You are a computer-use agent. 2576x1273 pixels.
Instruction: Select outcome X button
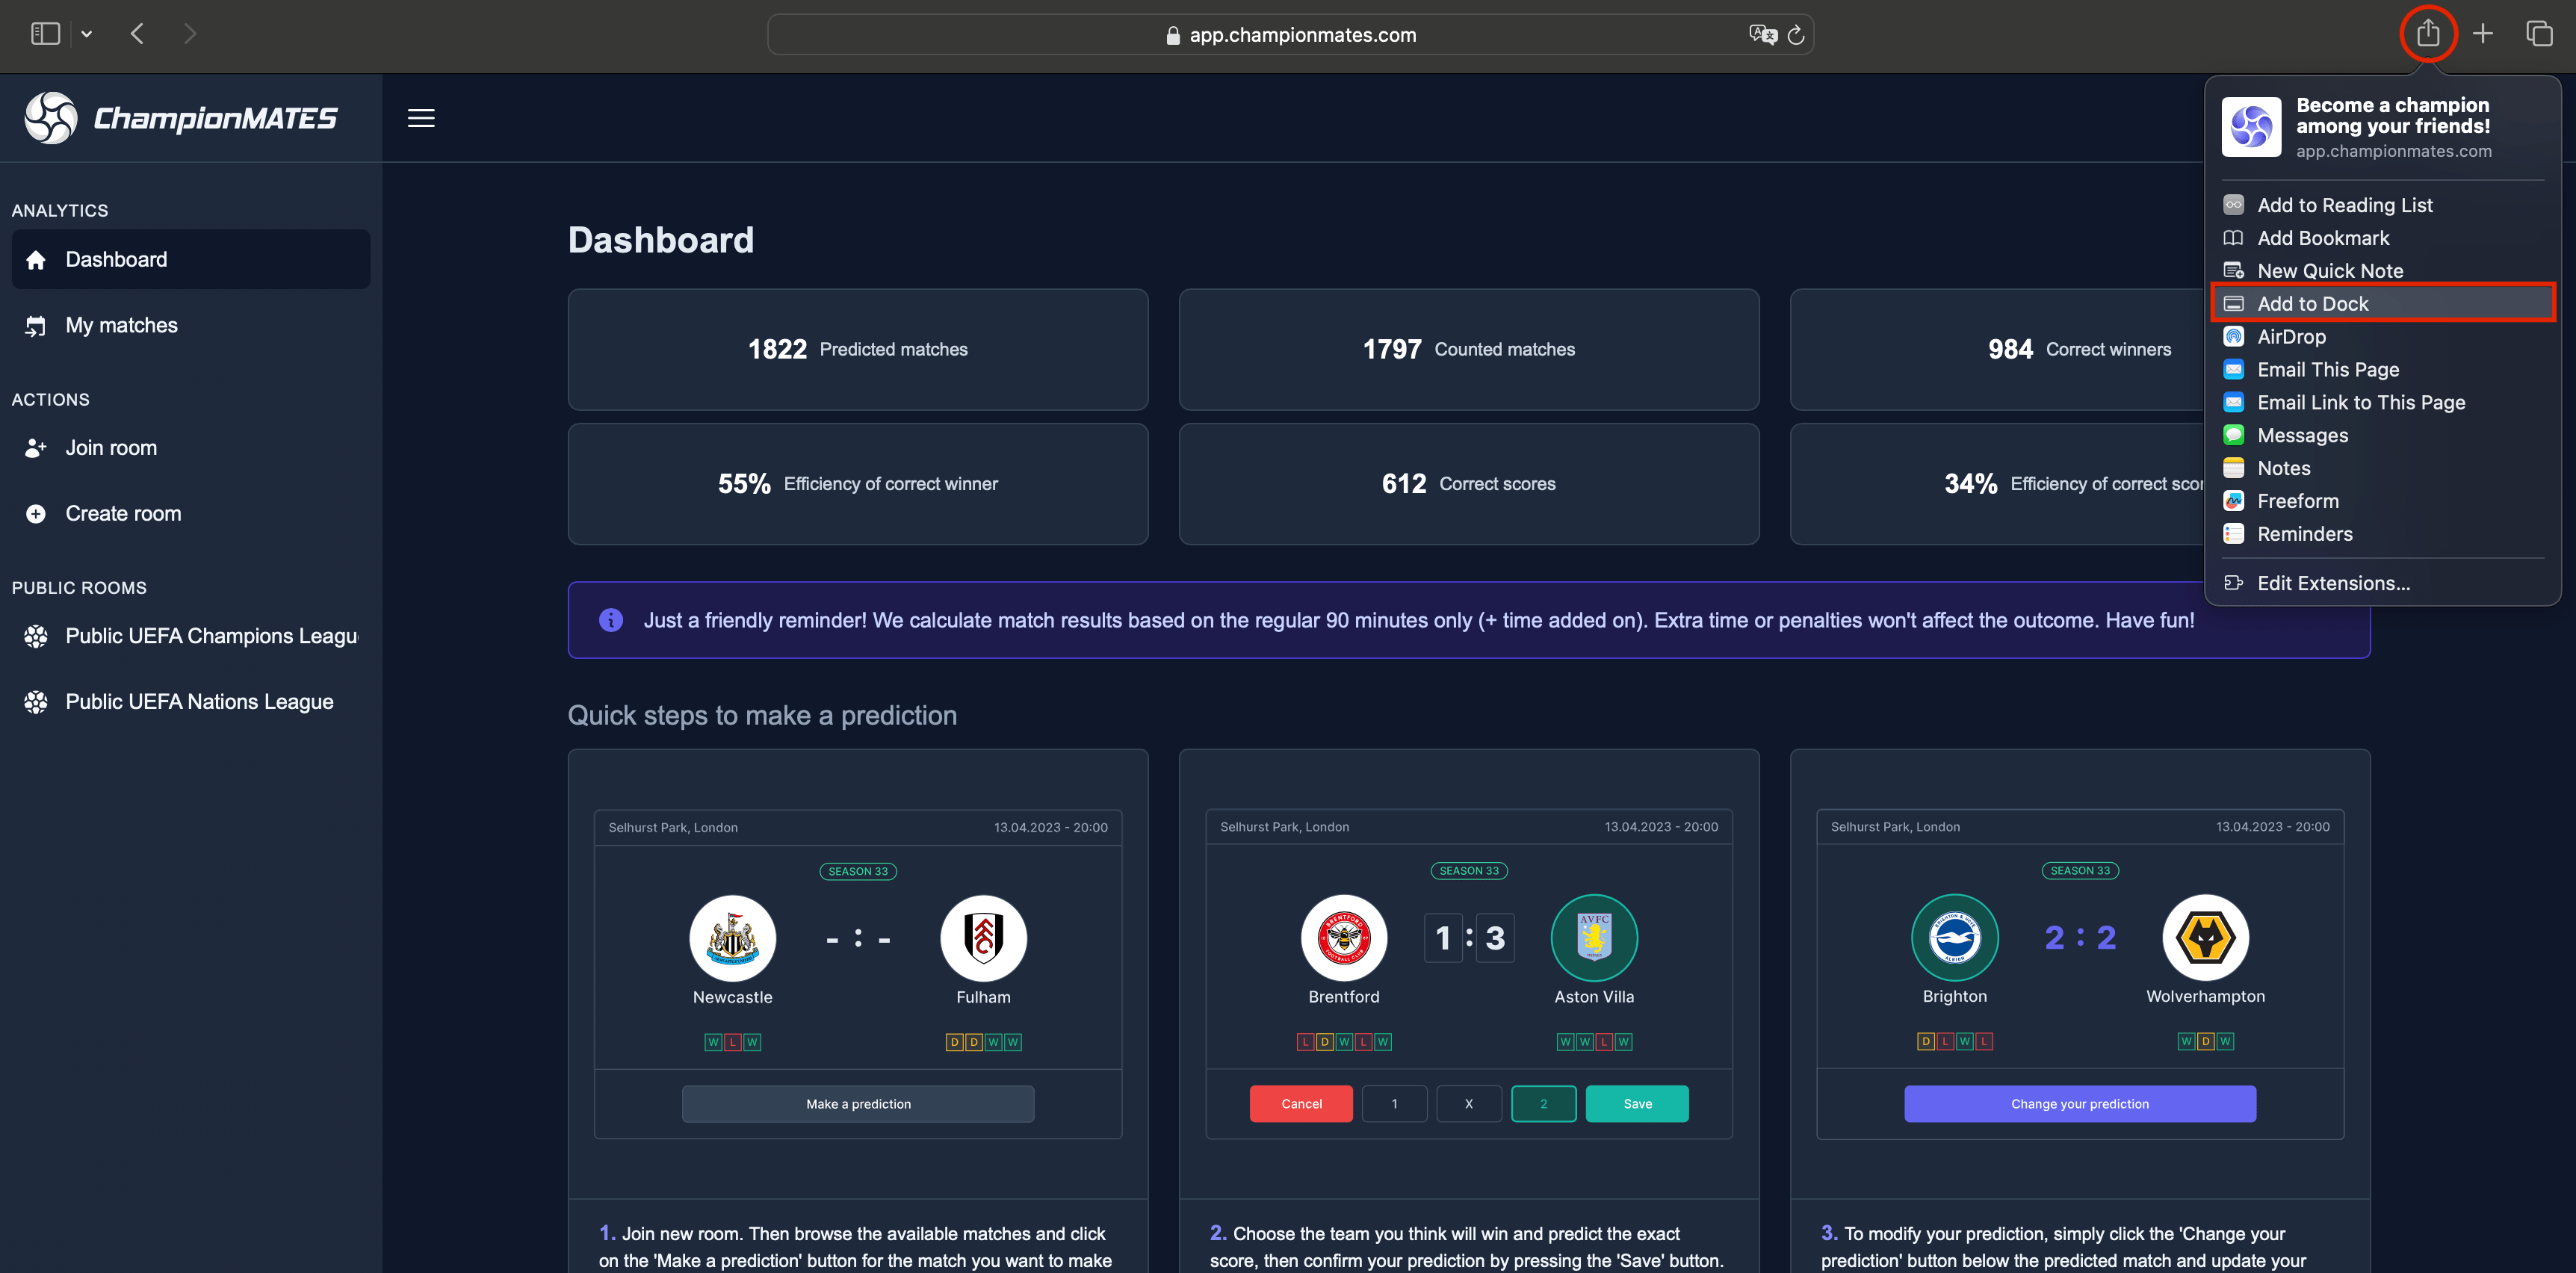pyautogui.click(x=1469, y=1104)
